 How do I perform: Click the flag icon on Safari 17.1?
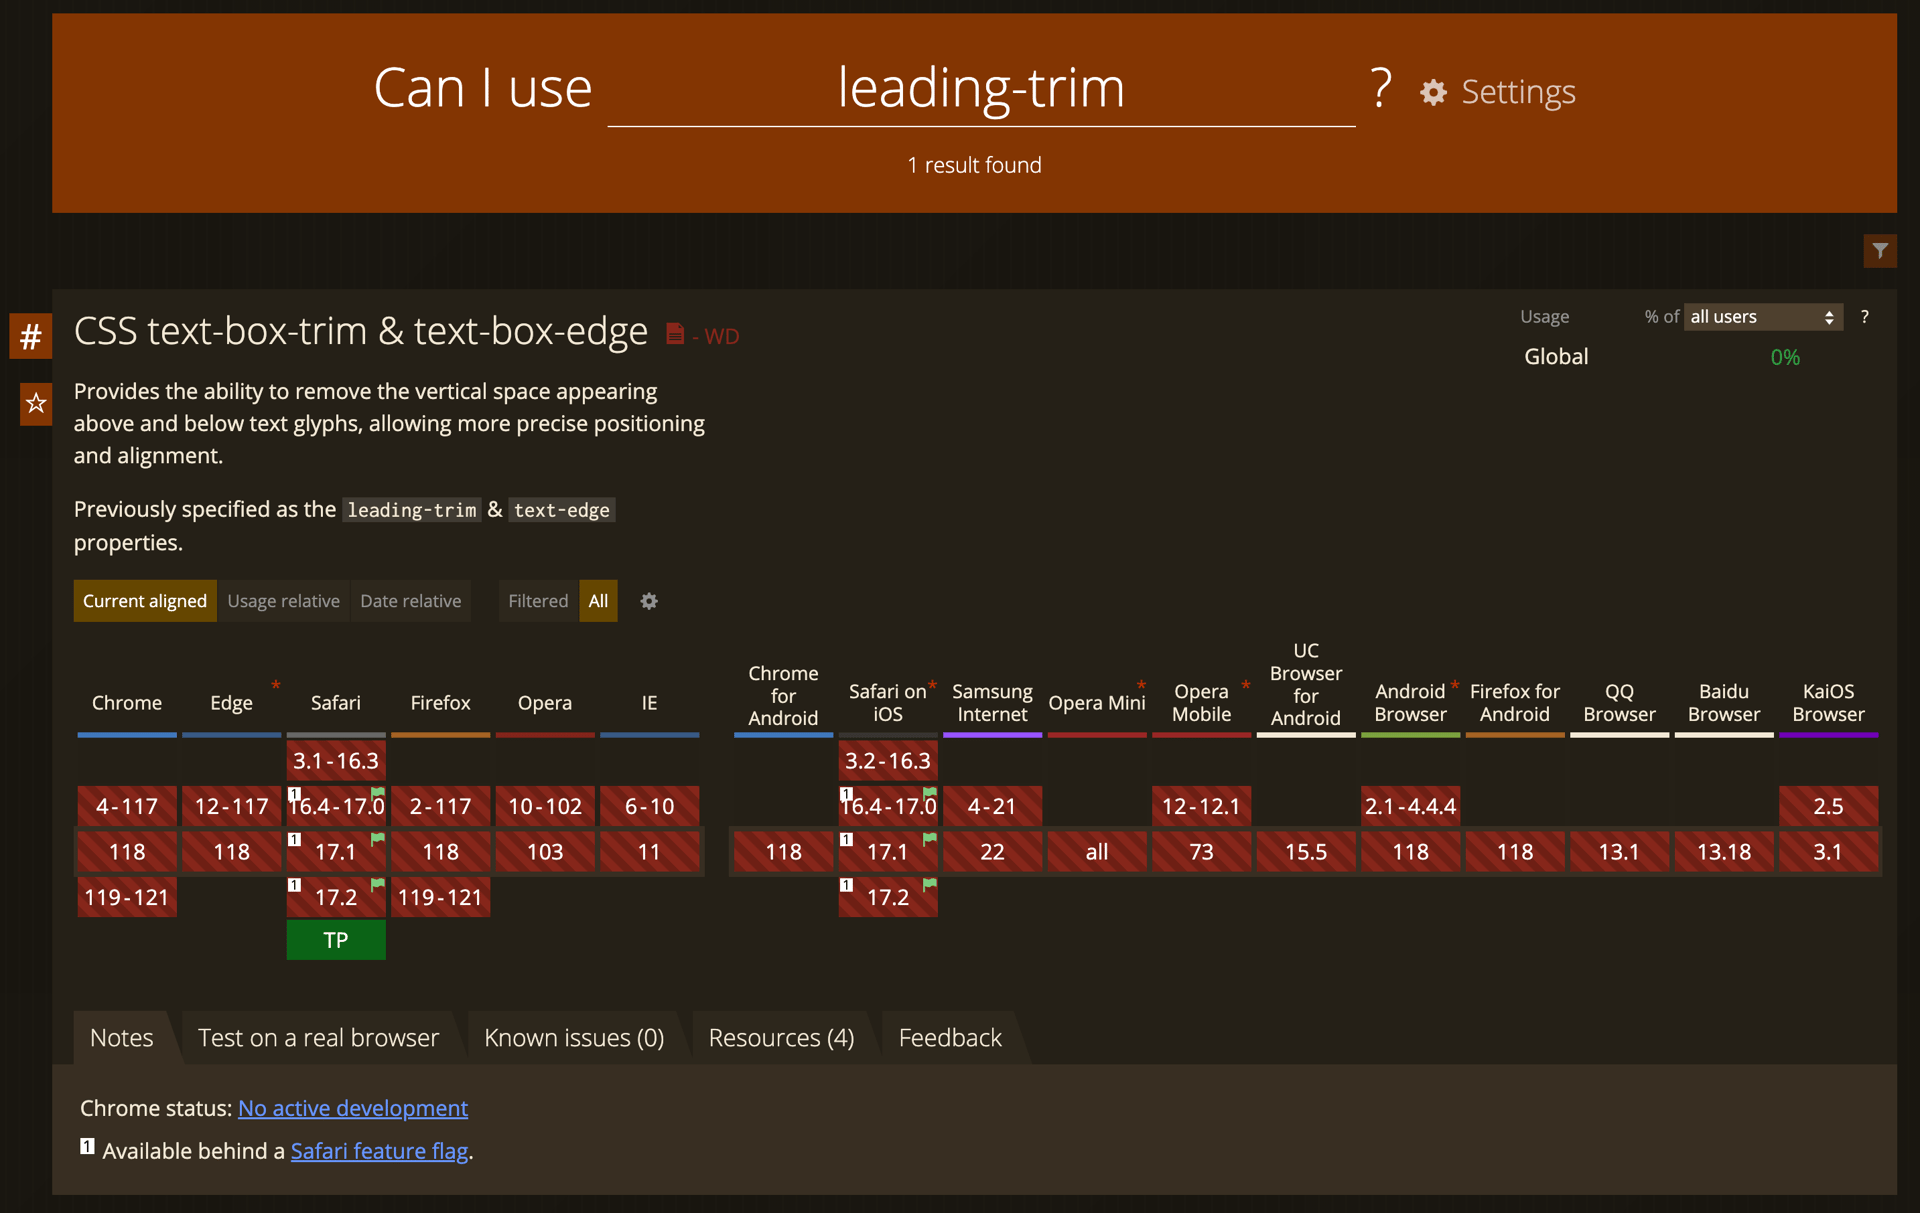378,838
